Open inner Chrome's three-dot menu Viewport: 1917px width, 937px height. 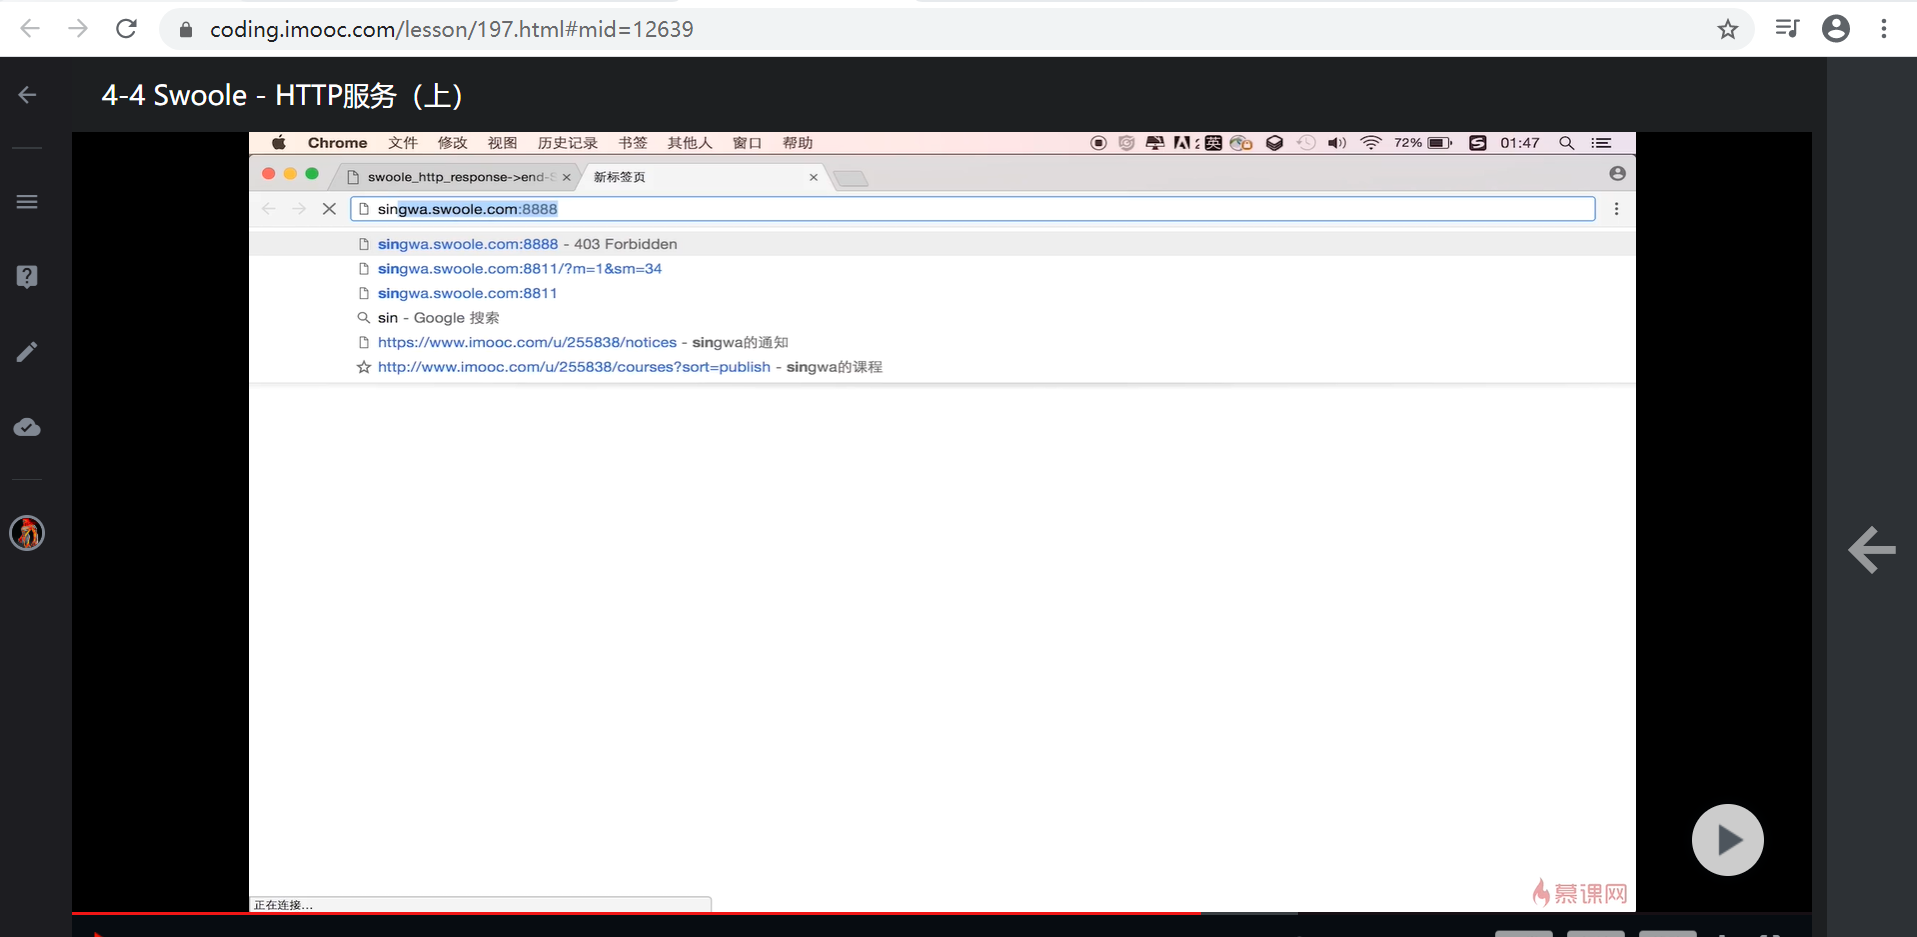[x=1616, y=209]
